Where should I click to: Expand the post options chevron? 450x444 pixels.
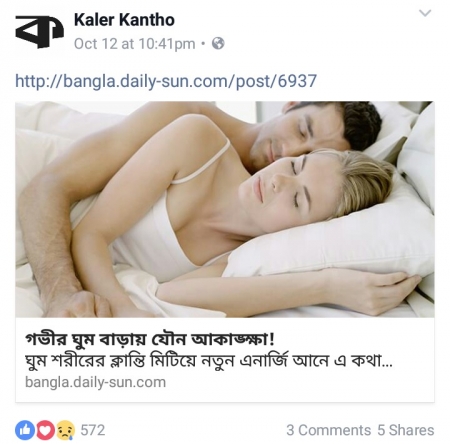click(x=425, y=13)
